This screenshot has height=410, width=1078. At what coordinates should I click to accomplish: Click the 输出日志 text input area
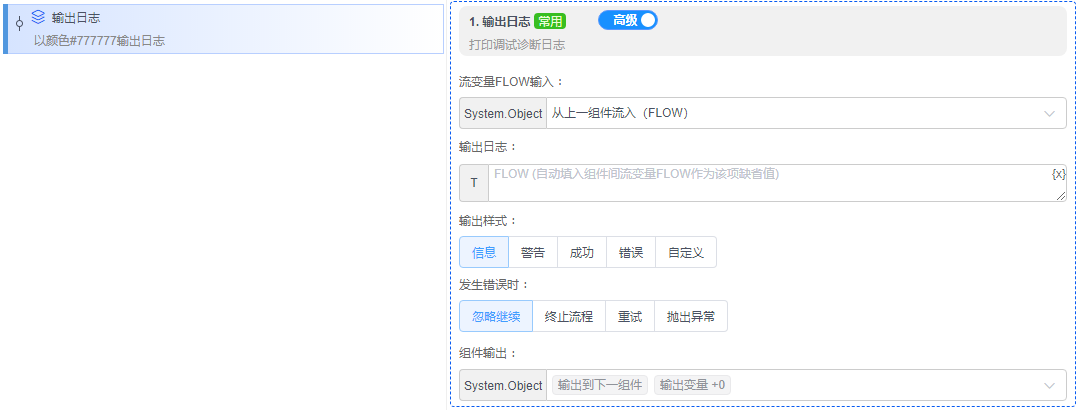[777, 183]
